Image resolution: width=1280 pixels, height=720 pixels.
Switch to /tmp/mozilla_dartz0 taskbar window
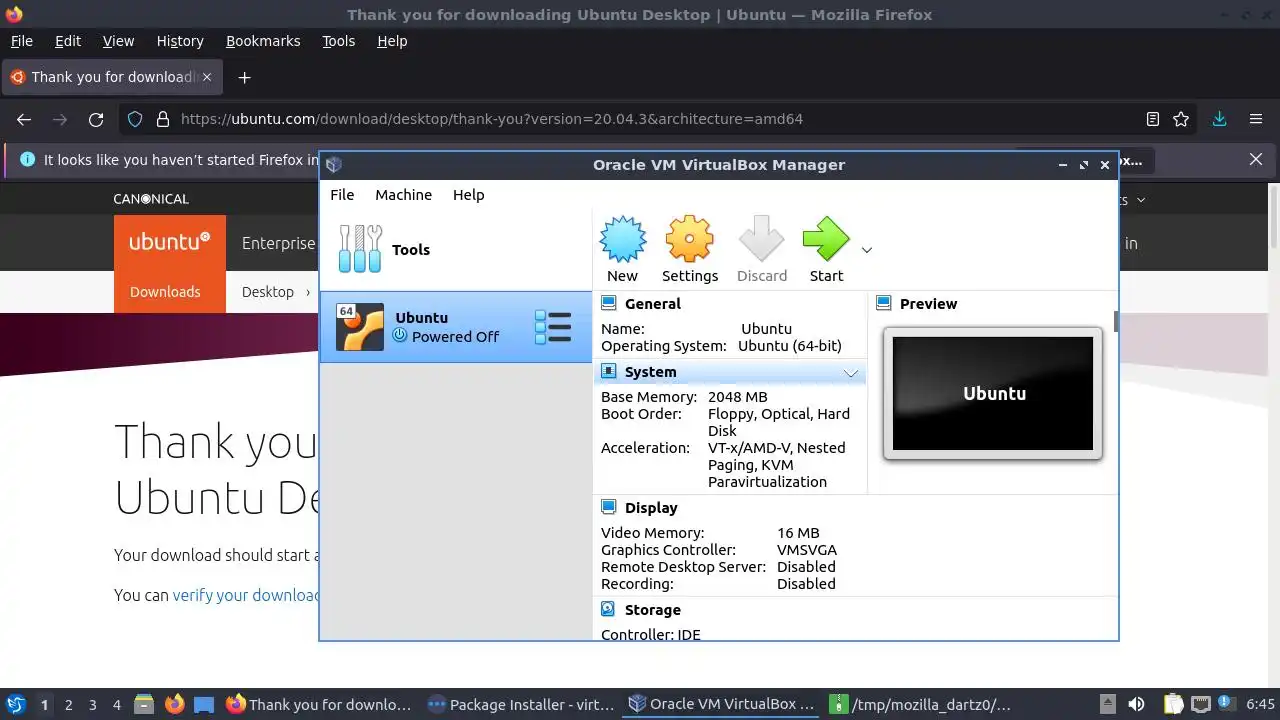tap(921, 704)
